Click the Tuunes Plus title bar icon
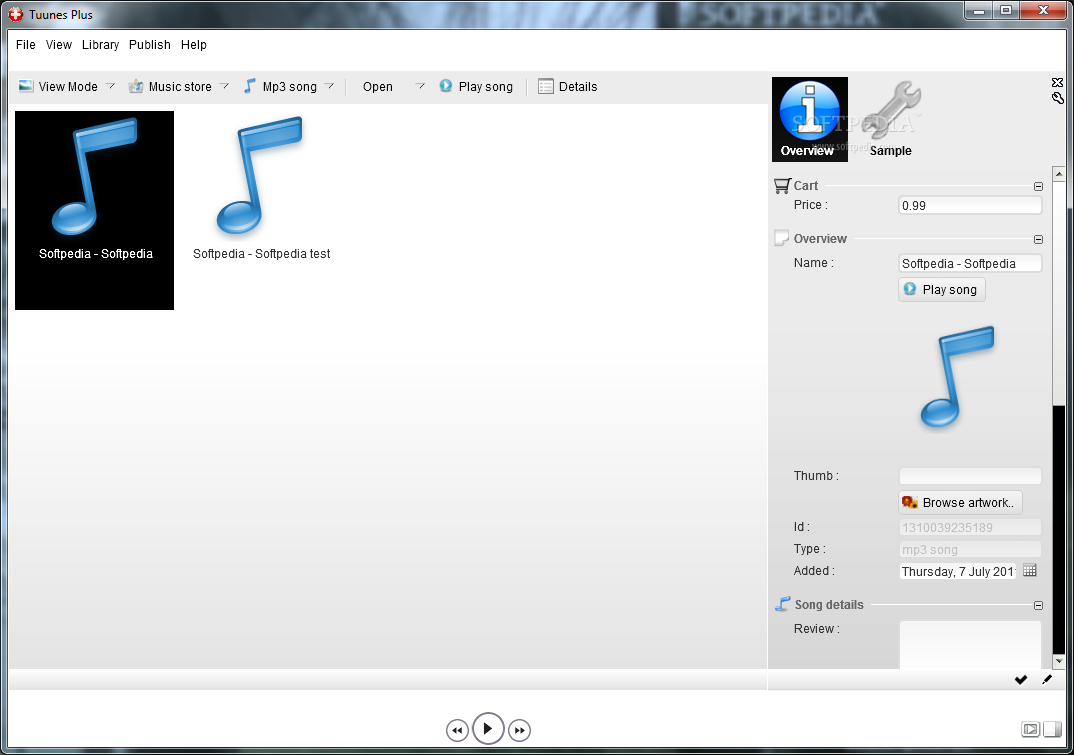Image resolution: width=1074 pixels, height=755 pixels. click(15, 14)
